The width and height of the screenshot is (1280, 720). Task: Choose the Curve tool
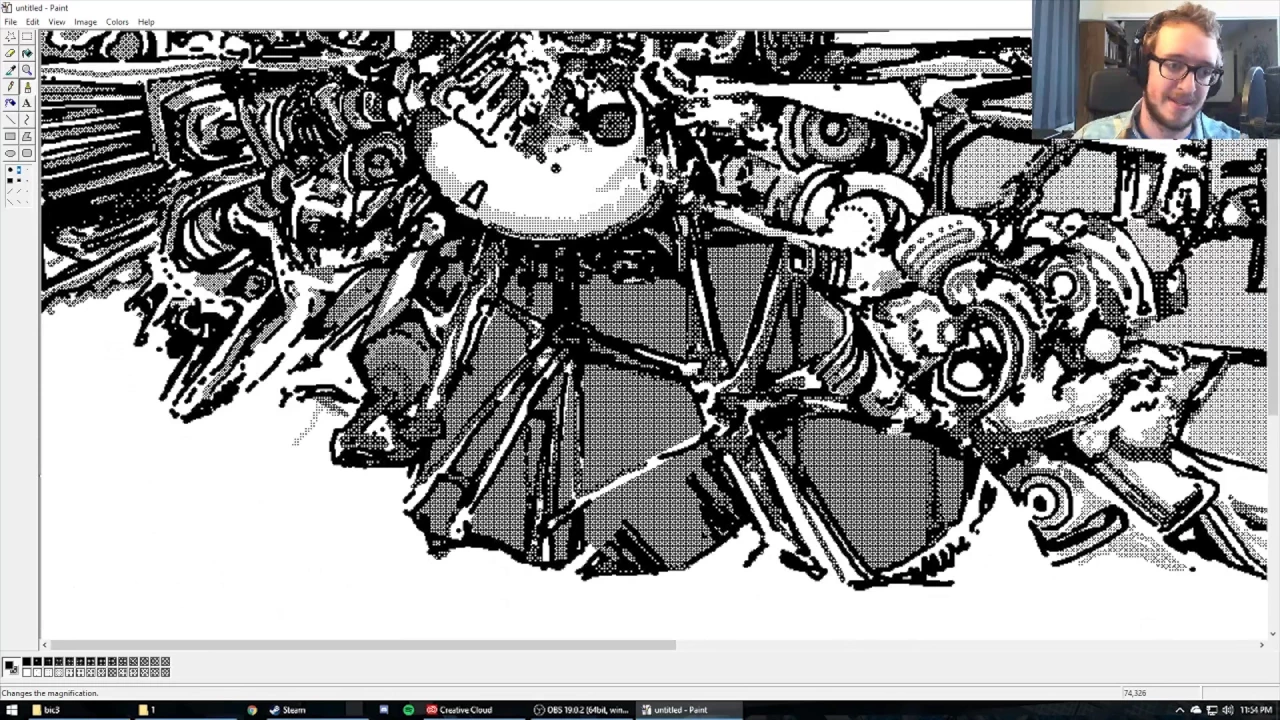click(27, 120)
